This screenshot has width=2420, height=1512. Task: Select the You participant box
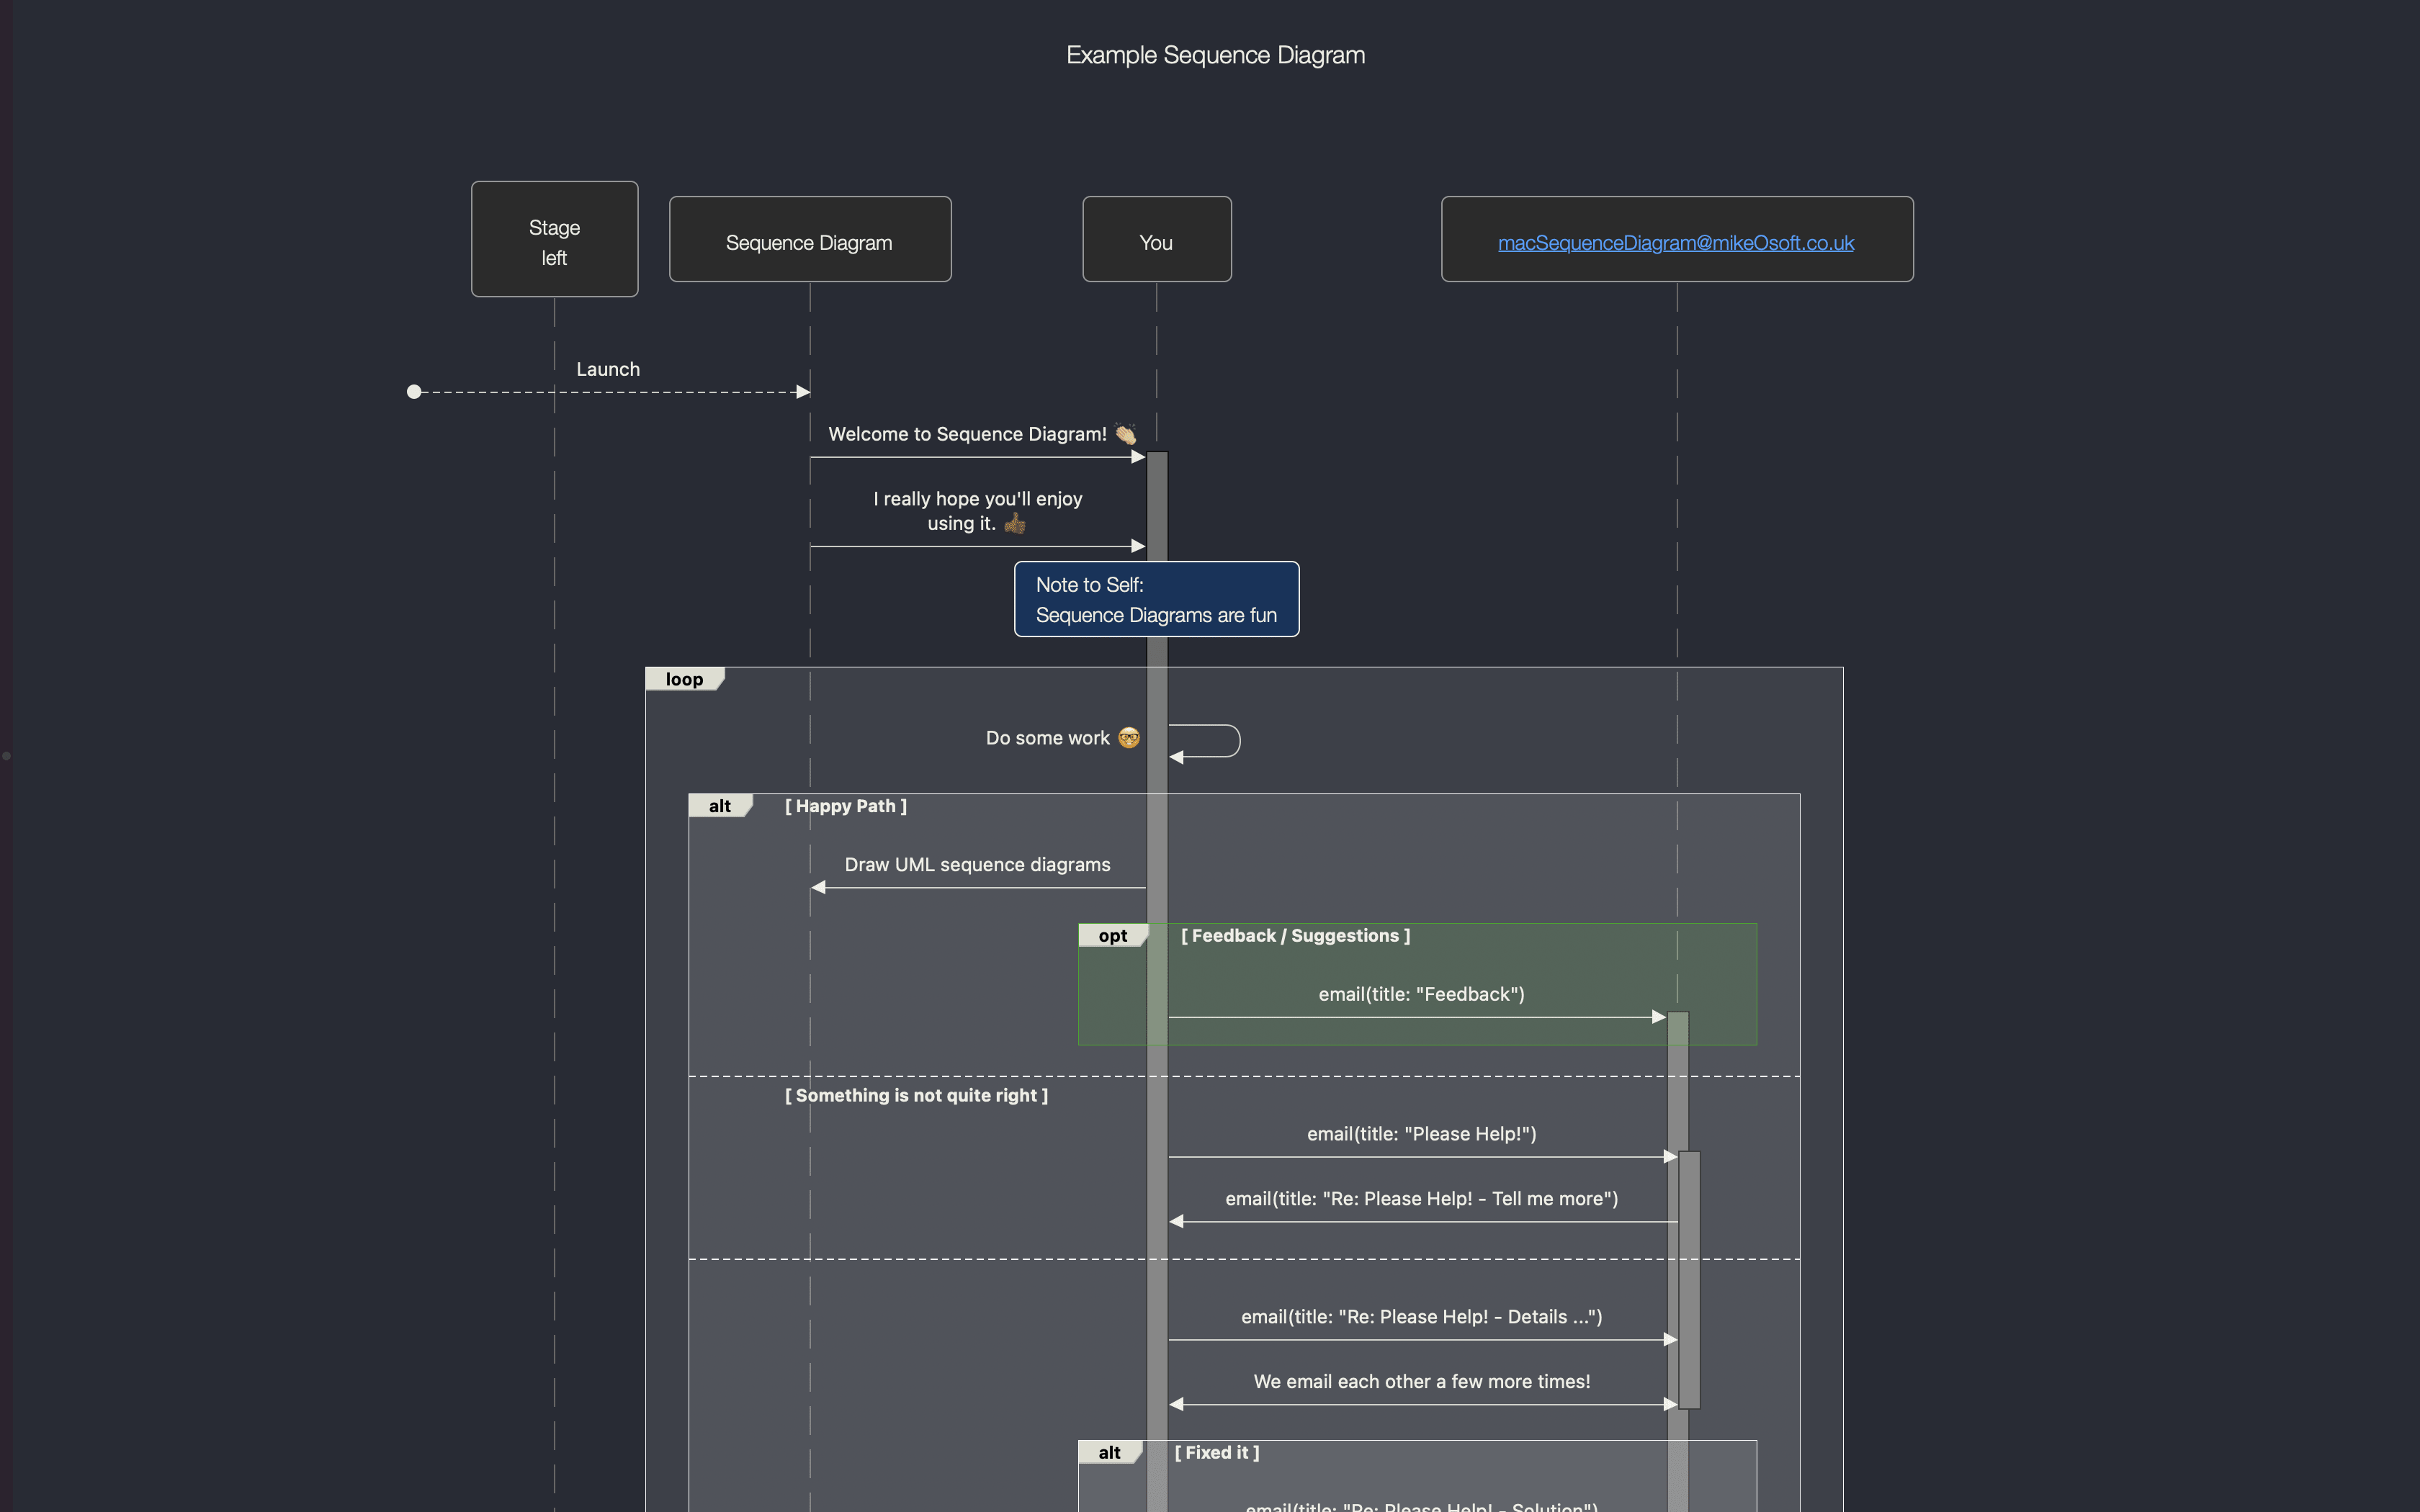1156,239
